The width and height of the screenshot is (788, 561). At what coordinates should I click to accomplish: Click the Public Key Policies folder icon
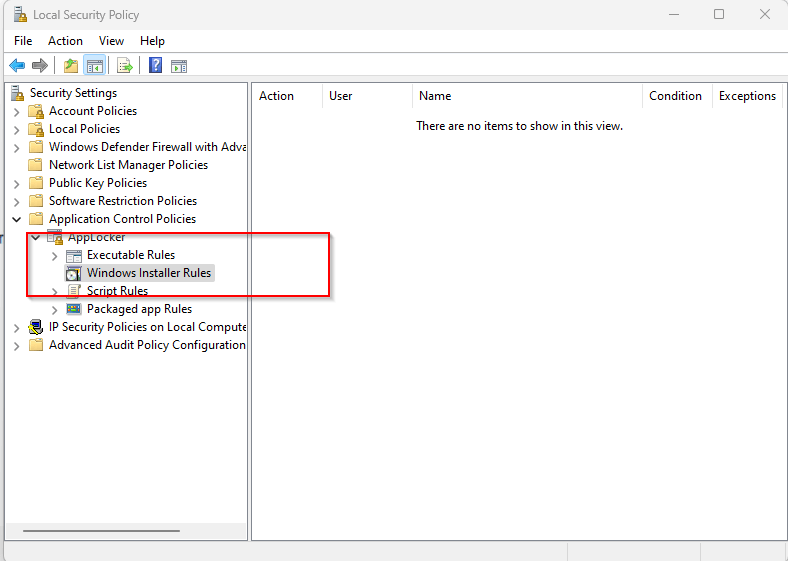36,183
